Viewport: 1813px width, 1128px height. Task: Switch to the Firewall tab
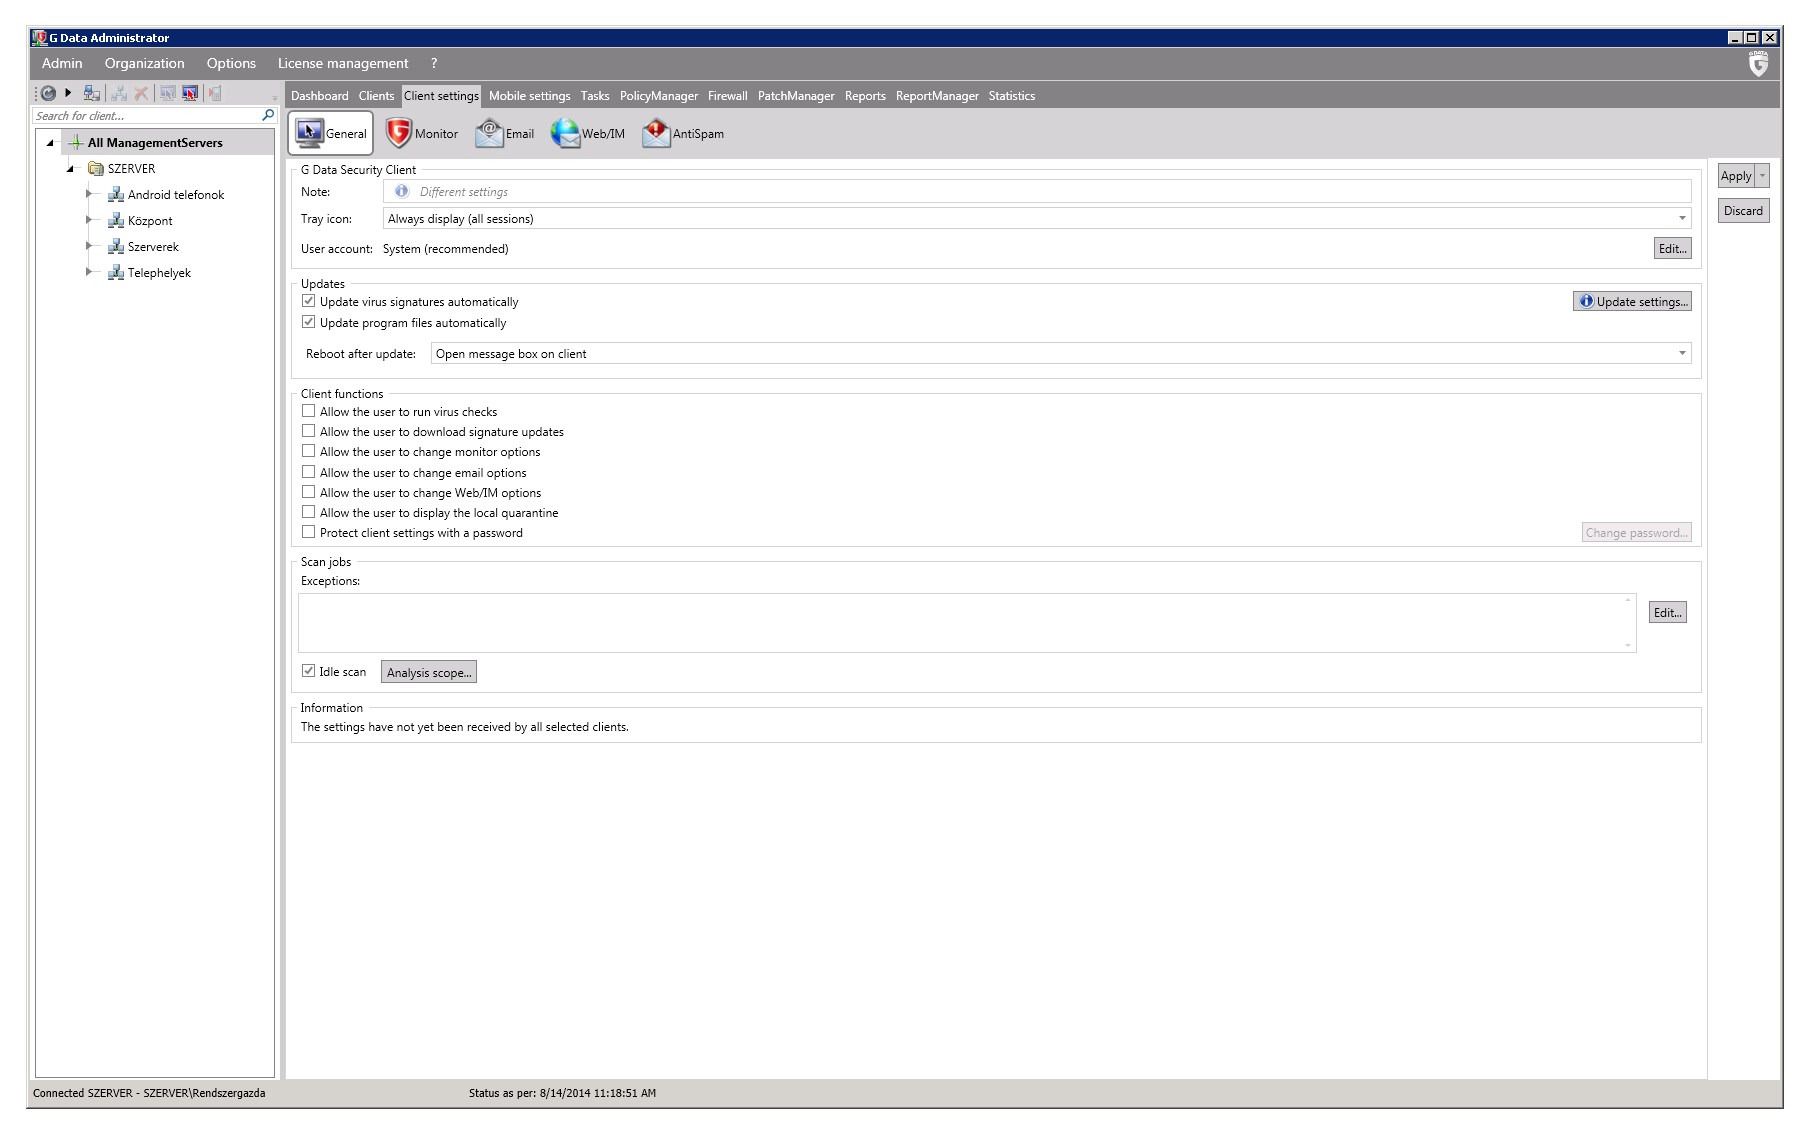tap(727, 96)
